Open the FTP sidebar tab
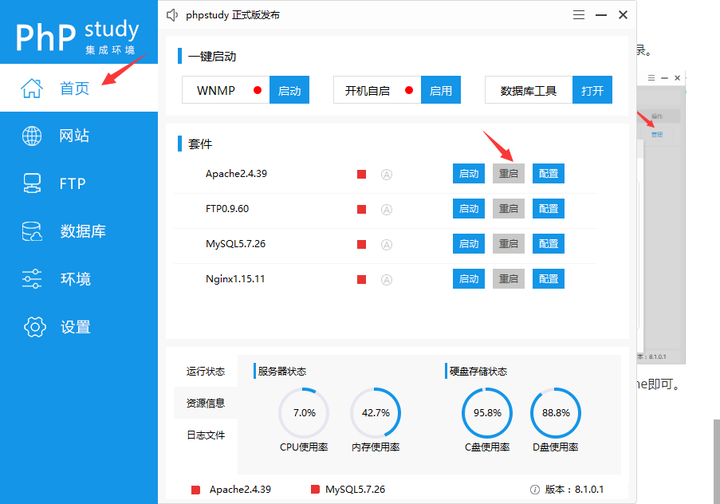This screenshot has height=504, width=720. 79,184
